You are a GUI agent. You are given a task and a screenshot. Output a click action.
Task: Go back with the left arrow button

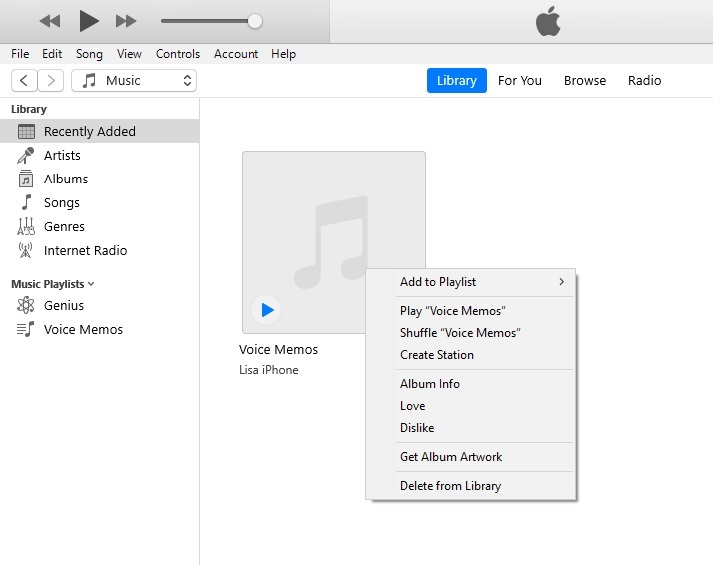pyautogui.click(x=24, y=80)
